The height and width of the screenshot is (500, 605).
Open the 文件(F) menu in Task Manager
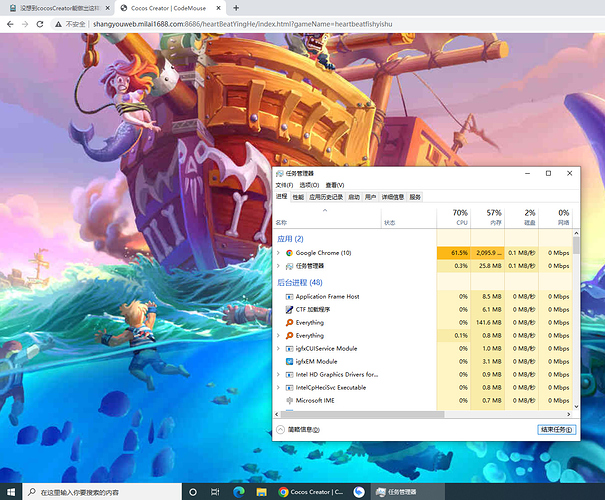284,185
